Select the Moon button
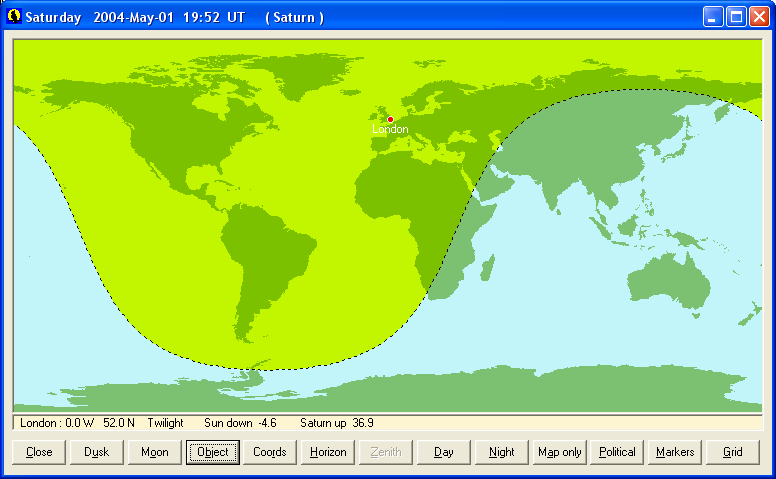The image size is (776, 479). coord(155,452)
